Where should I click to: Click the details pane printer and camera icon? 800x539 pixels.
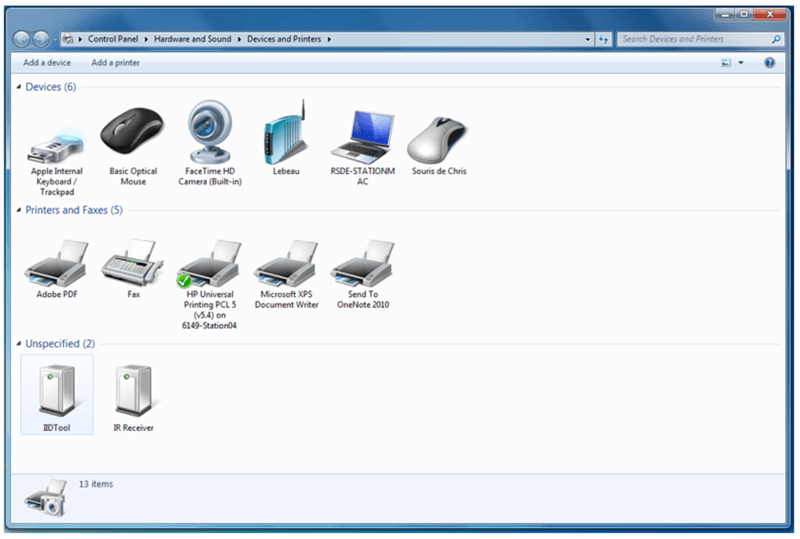(x=46, y=498)
